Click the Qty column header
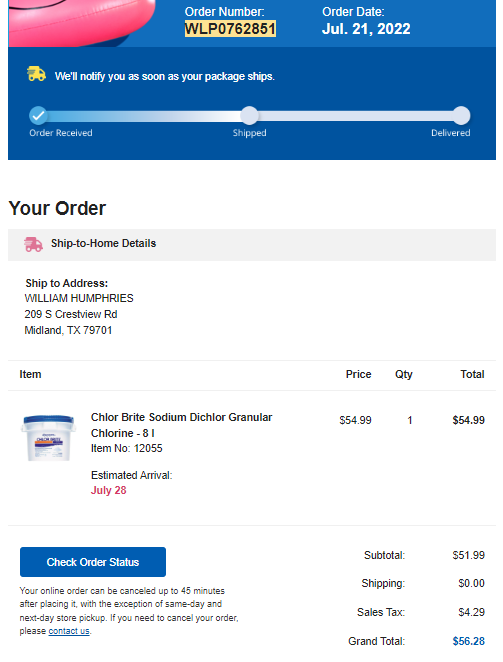503x662 pixels. click(403, 374)
